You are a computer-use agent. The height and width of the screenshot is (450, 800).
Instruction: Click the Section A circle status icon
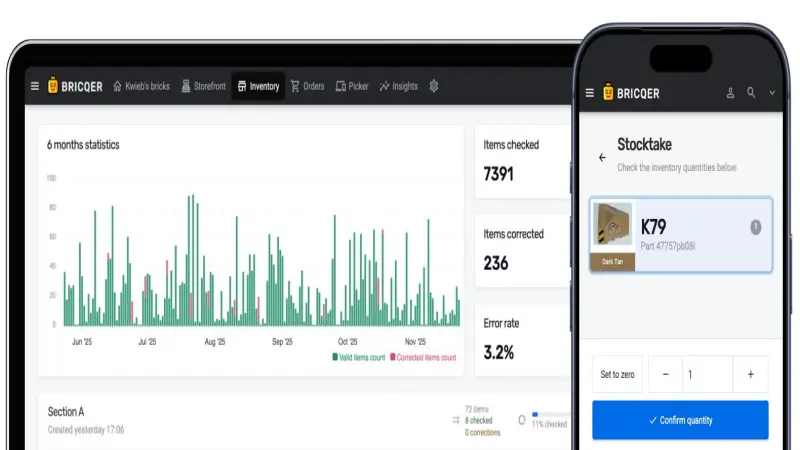point(521,420)
